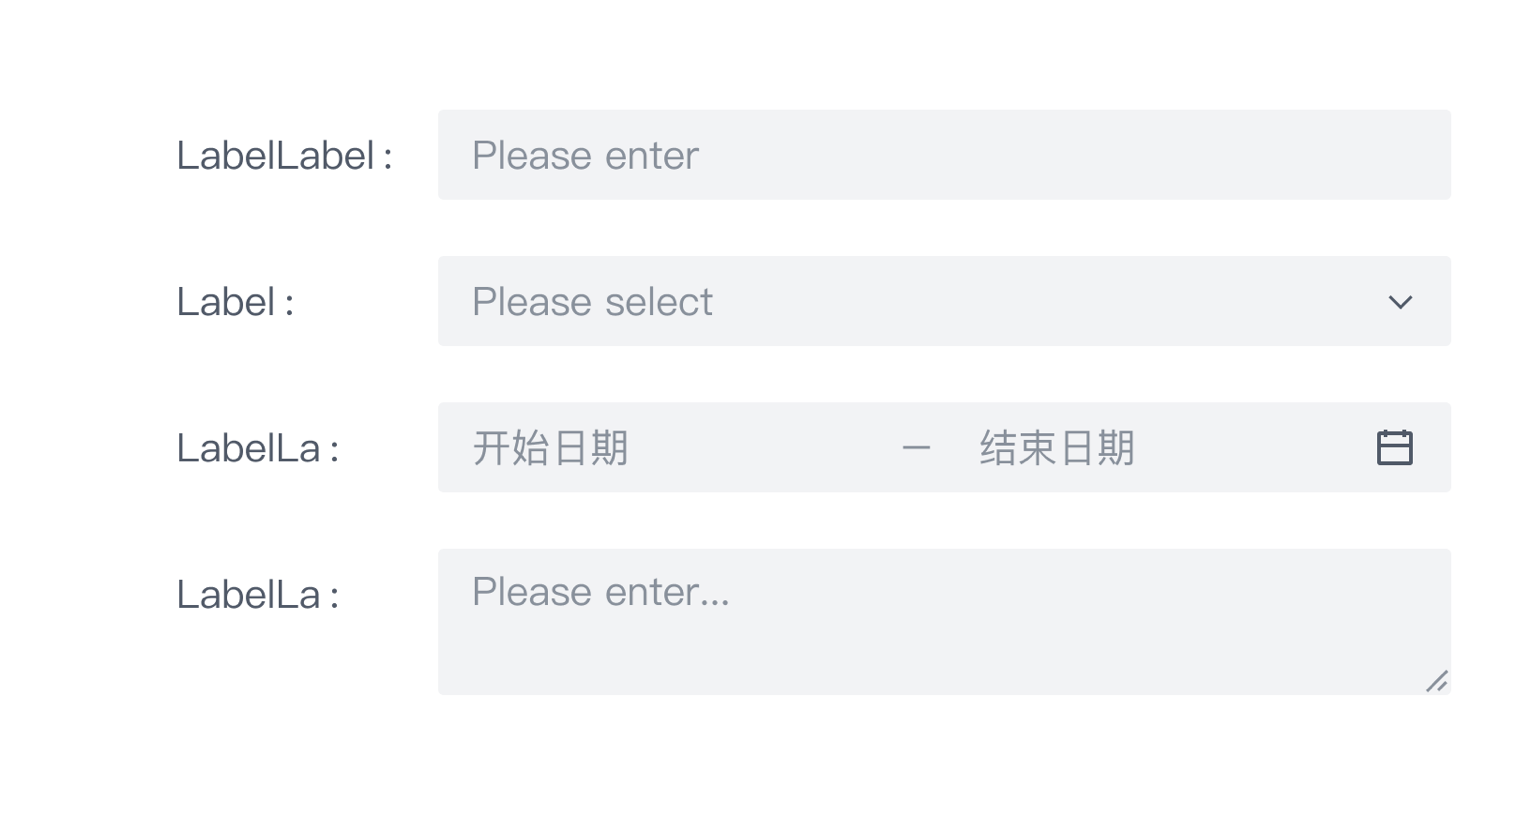Image resolution: width=1536 pixels, height=816 pixels.
Task: Click the space right of the 结束日期 text
Action: 1250,448
